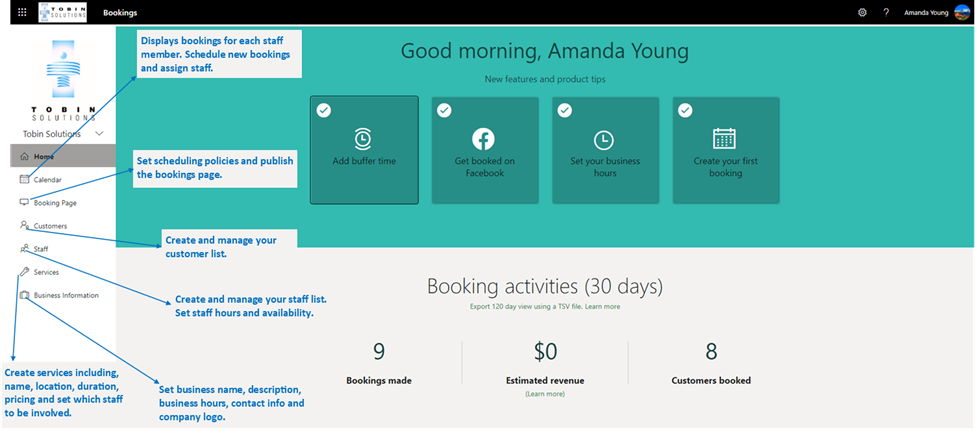Click the Create your first booking label
The height and width of the screenshot is (430, 975).
coord(726,167)
